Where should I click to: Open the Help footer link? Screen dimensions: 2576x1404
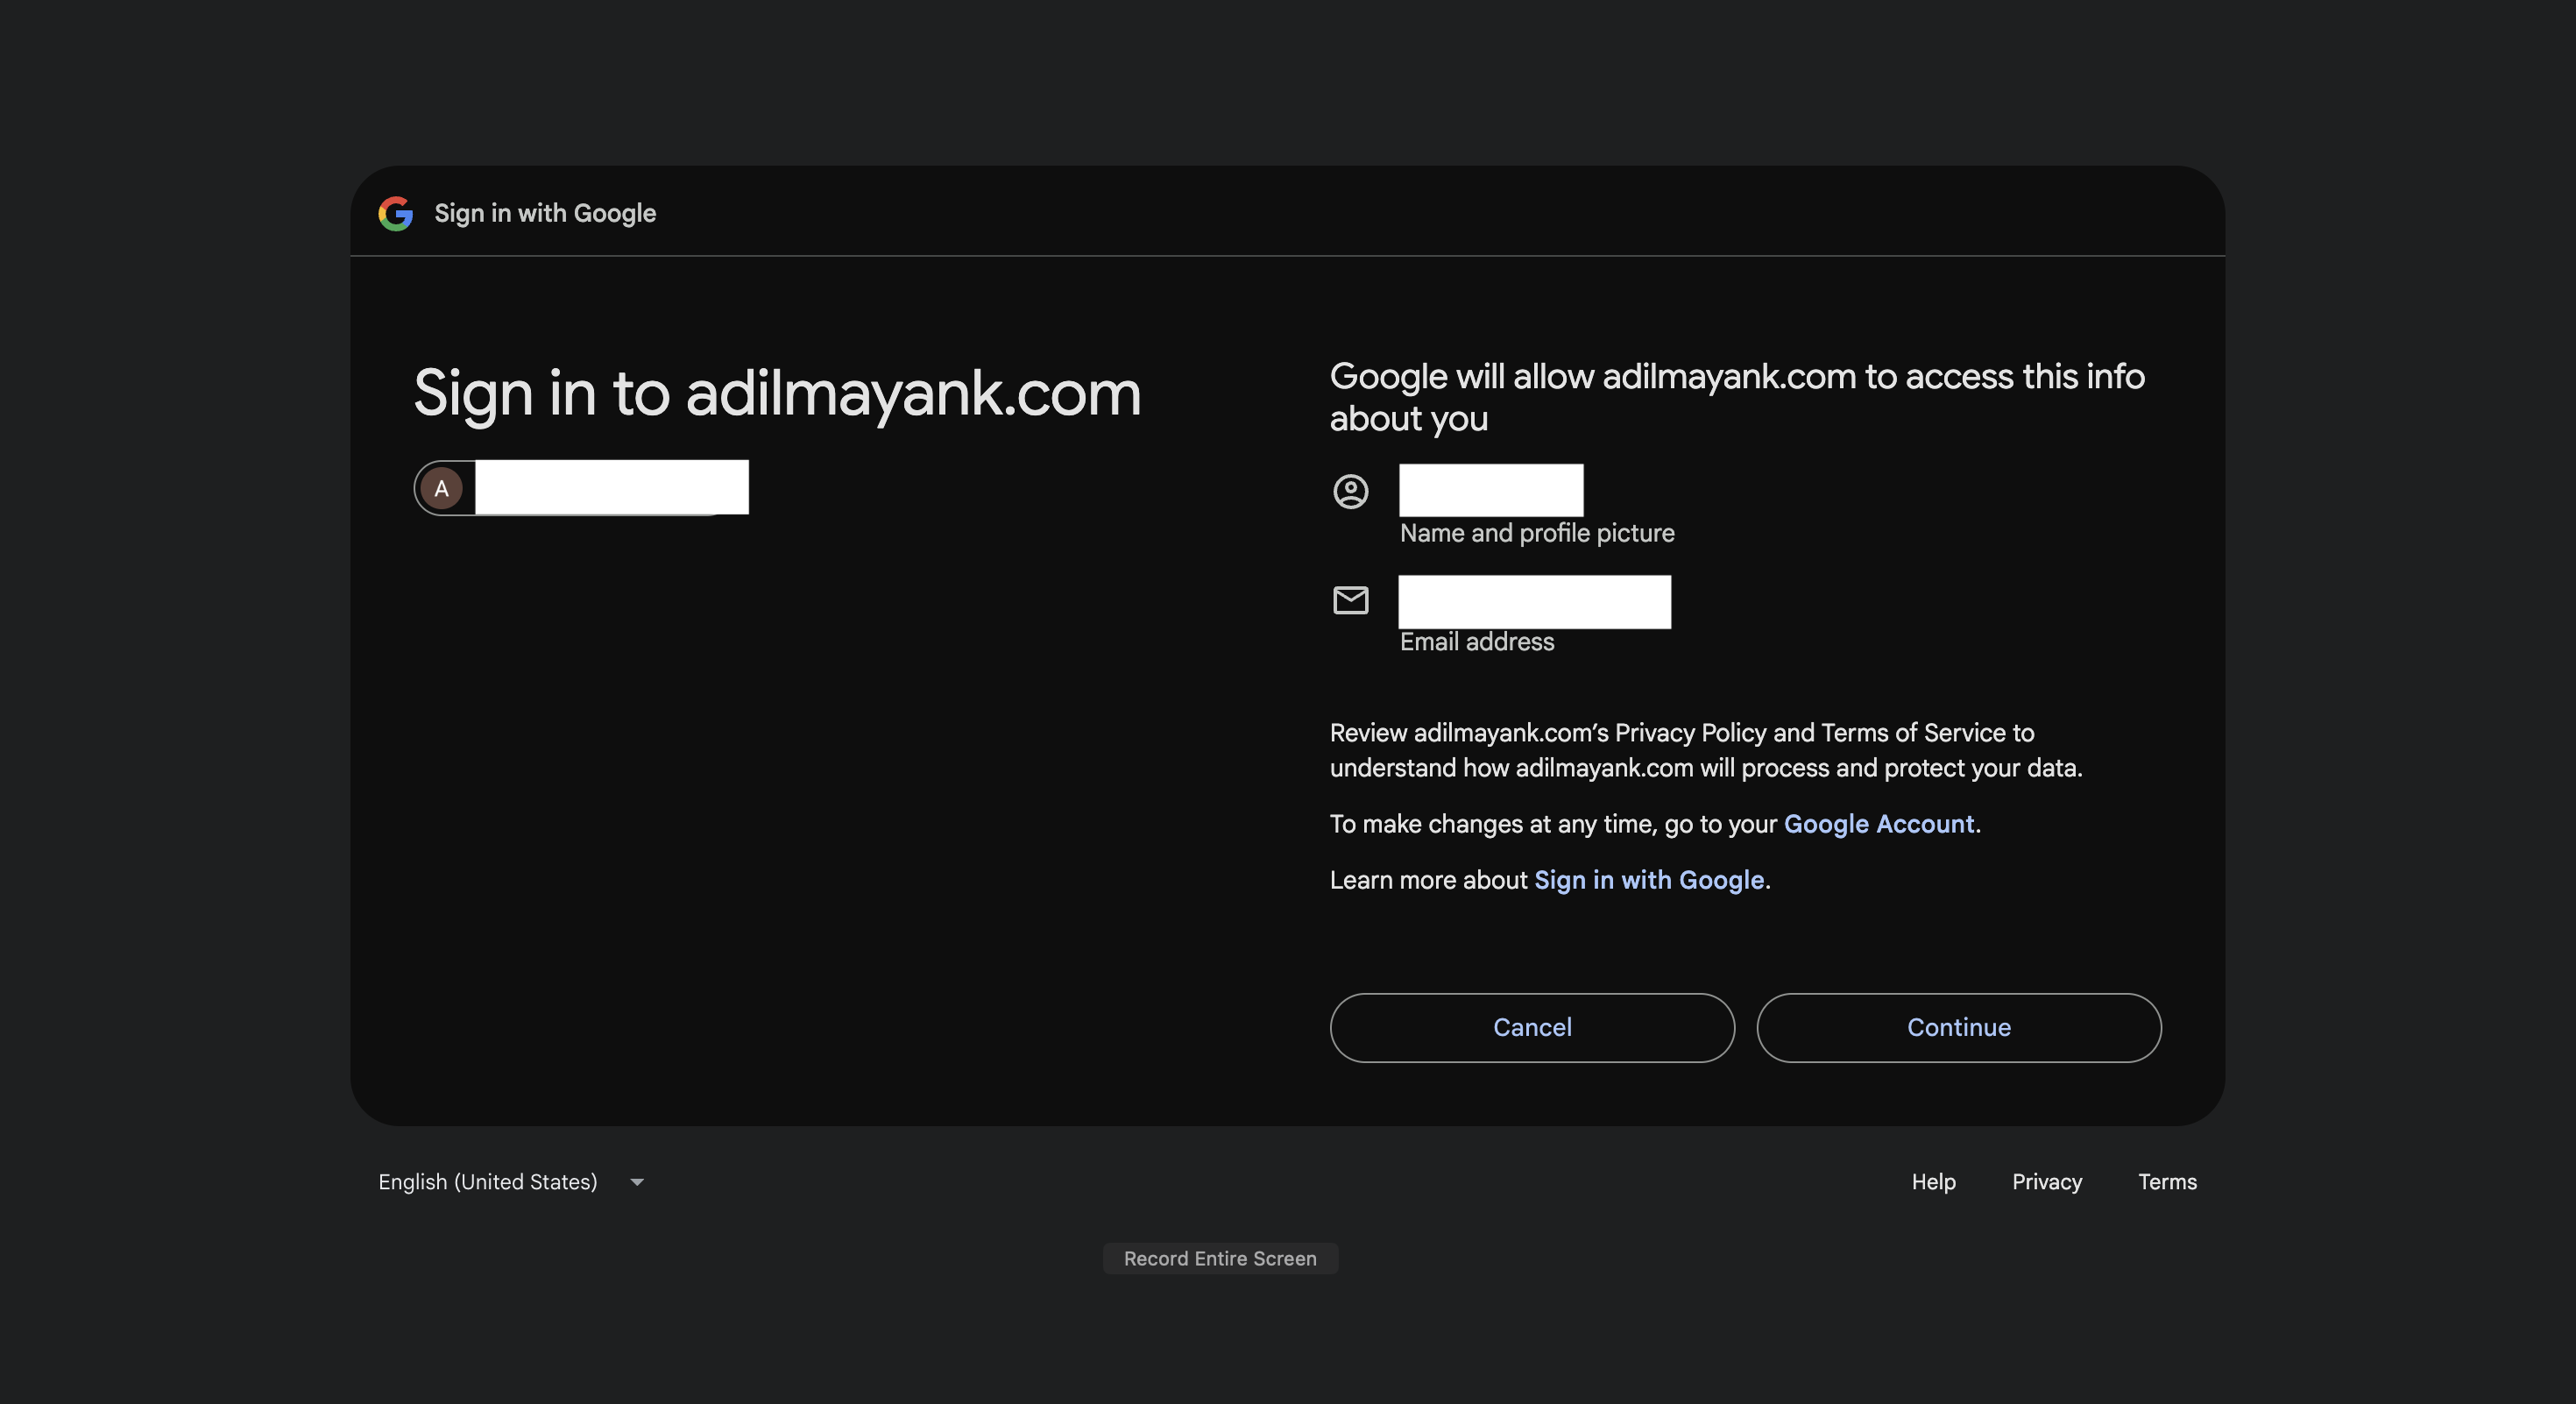(x=1933, y=1182)
